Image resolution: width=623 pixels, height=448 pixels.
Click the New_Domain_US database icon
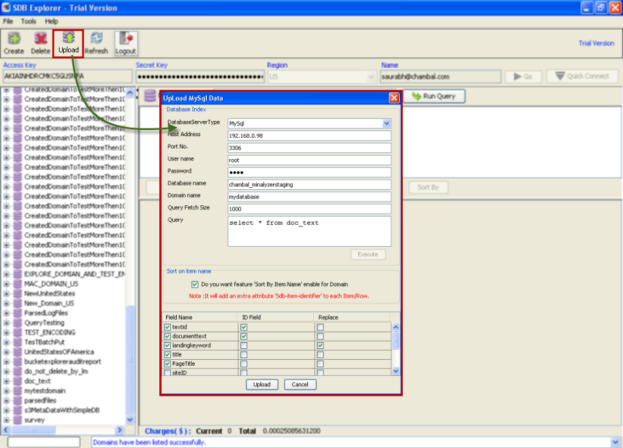tap(17, 303)
